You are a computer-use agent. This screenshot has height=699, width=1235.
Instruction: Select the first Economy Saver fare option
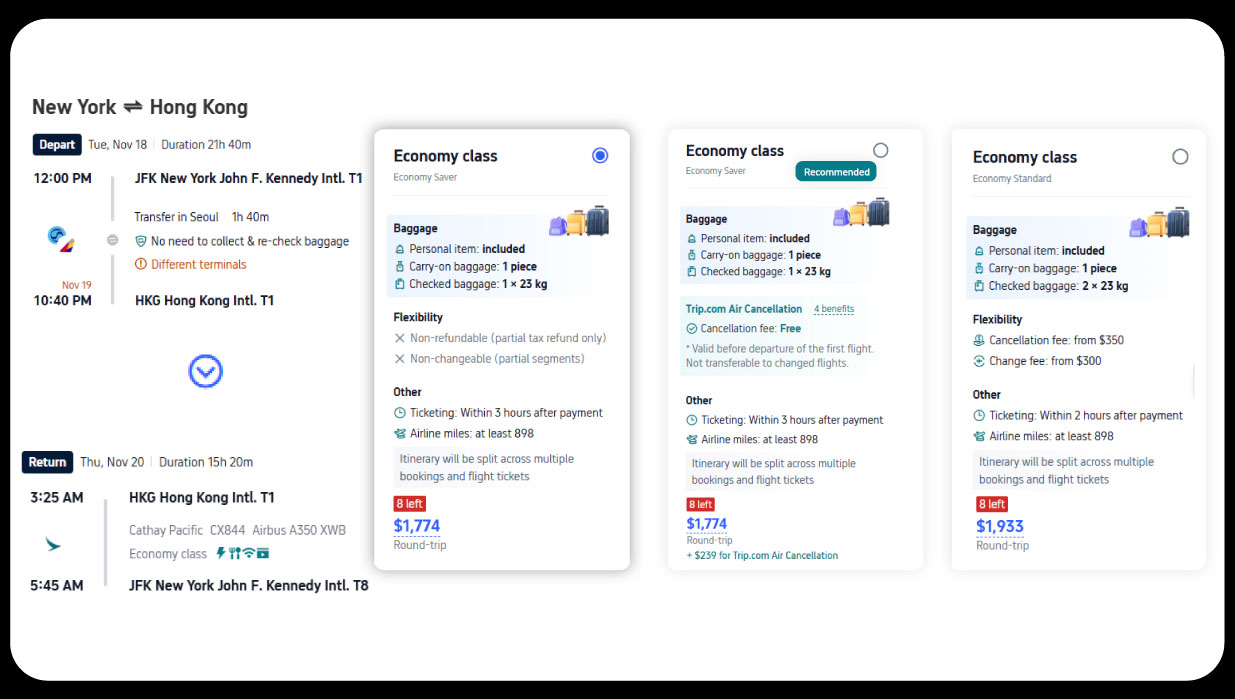pos(599,155)
